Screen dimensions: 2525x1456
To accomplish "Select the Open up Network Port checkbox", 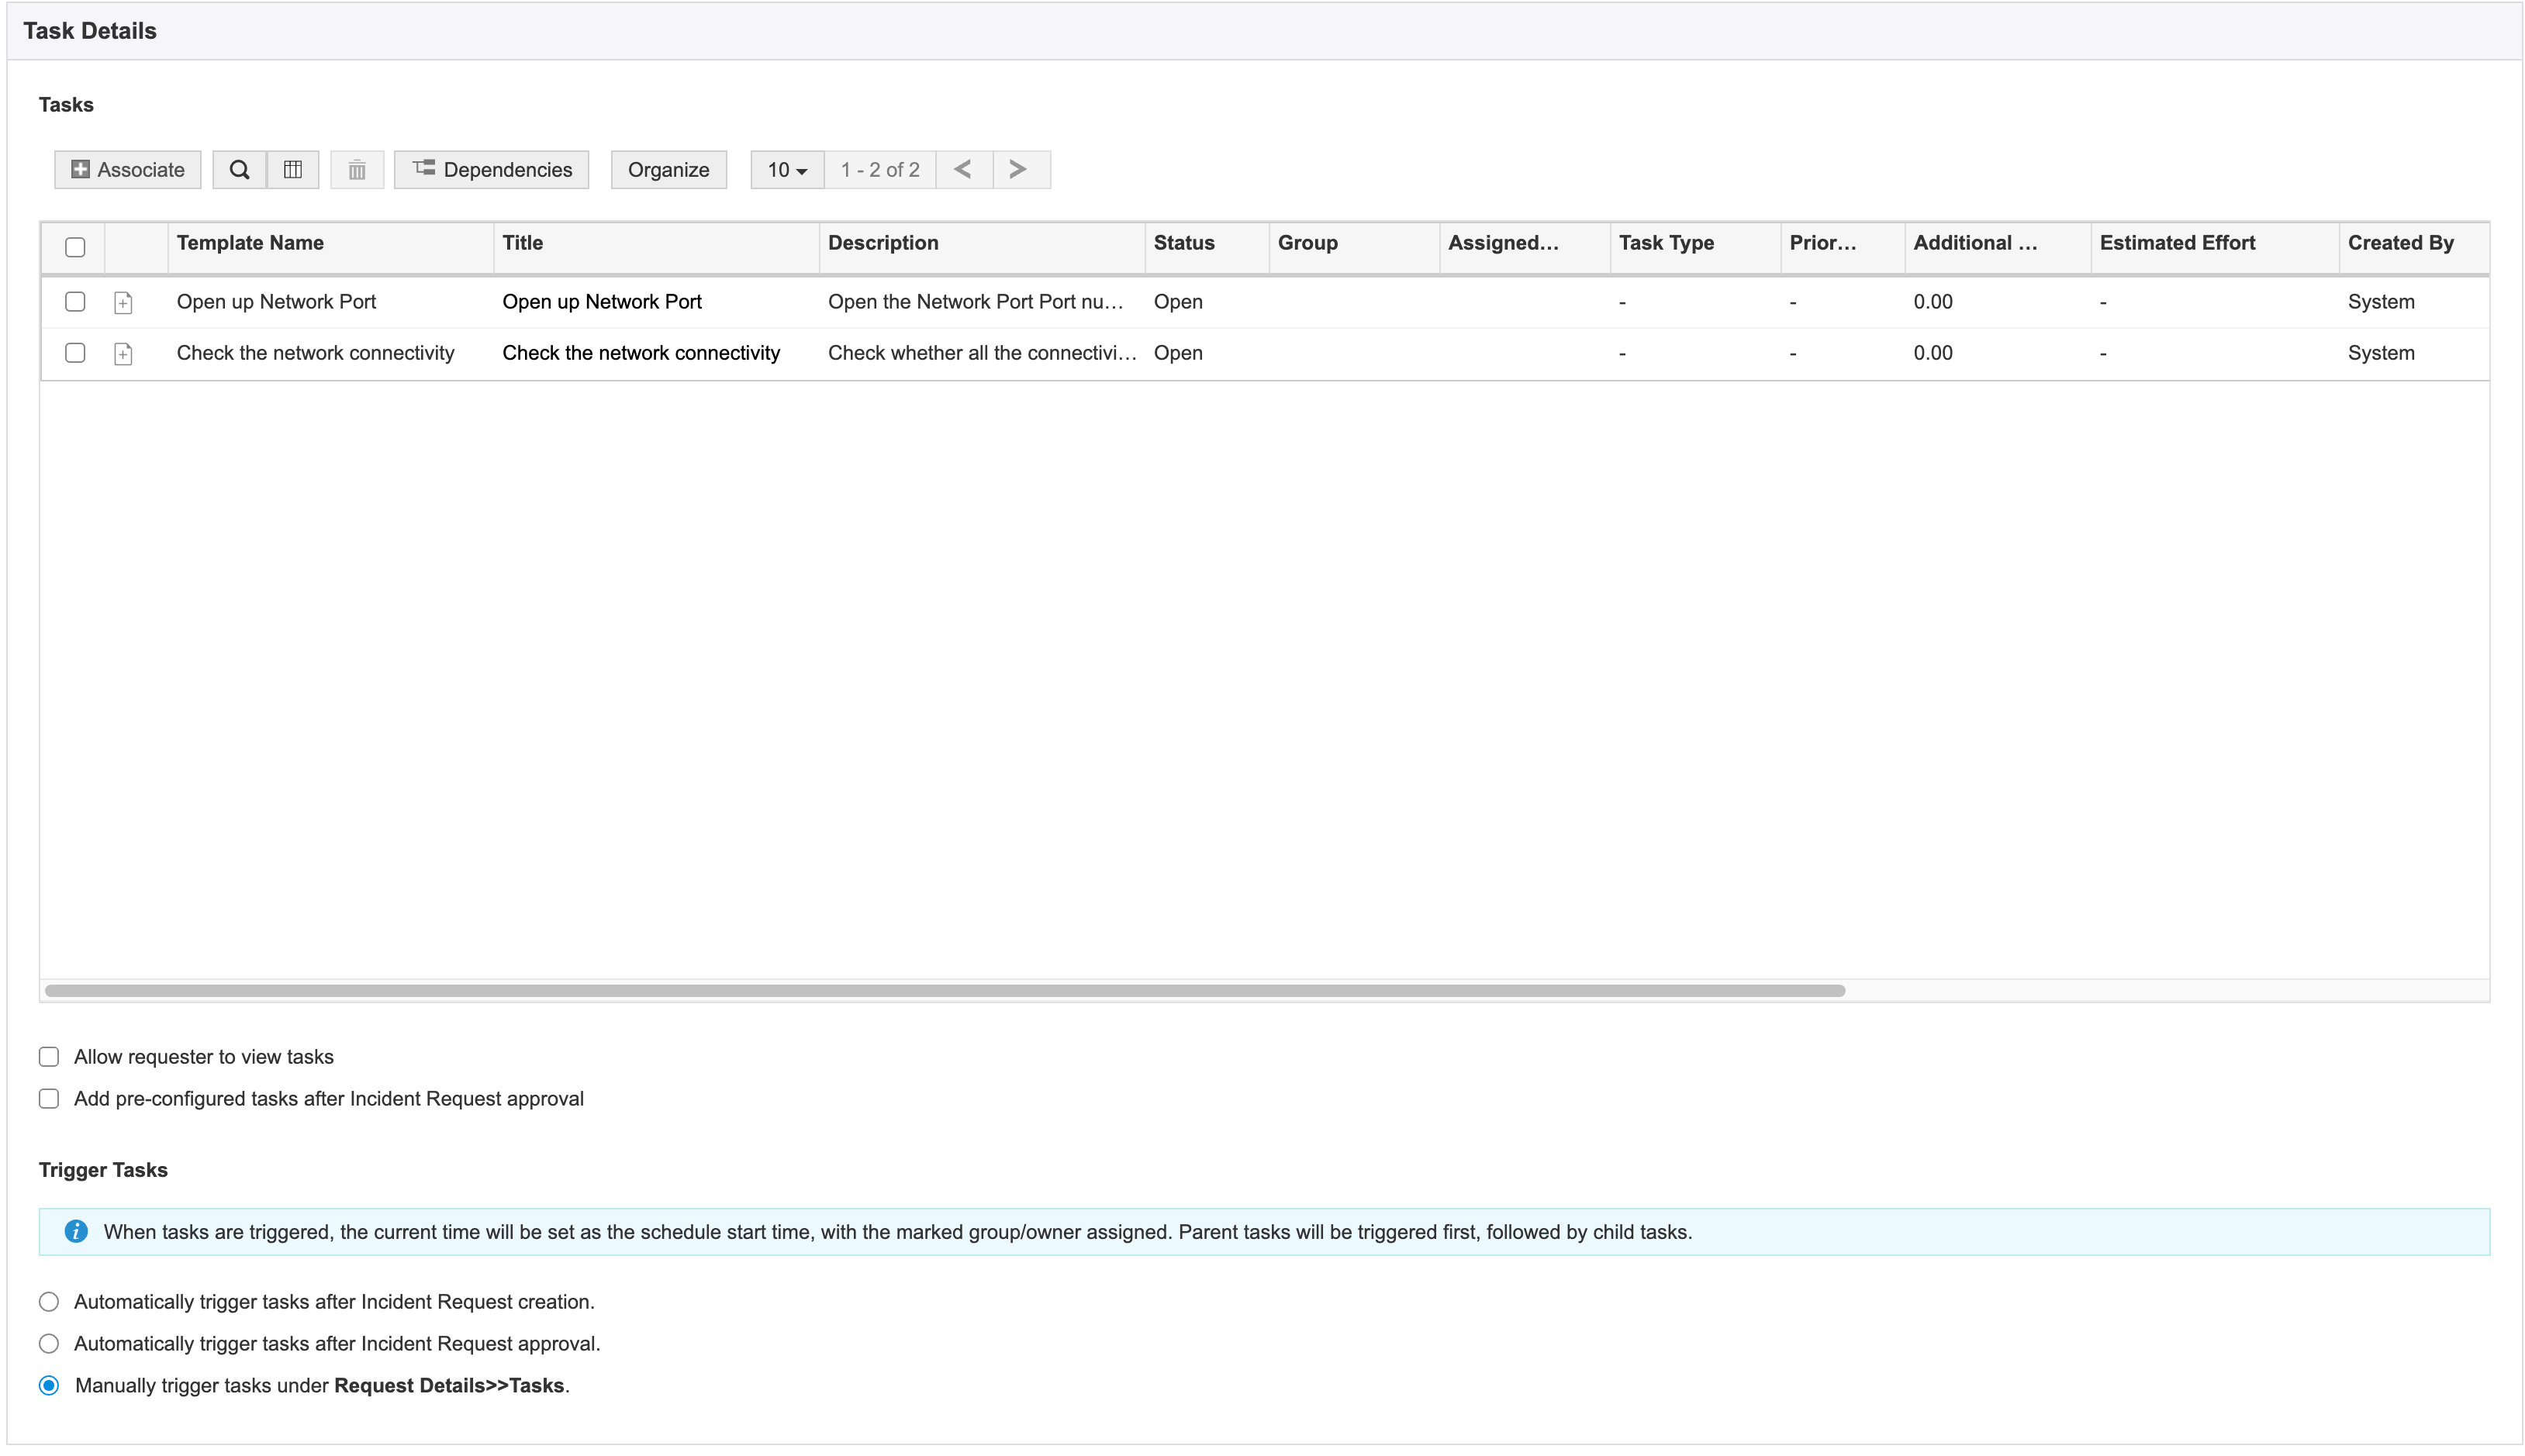I will [75, 302].
